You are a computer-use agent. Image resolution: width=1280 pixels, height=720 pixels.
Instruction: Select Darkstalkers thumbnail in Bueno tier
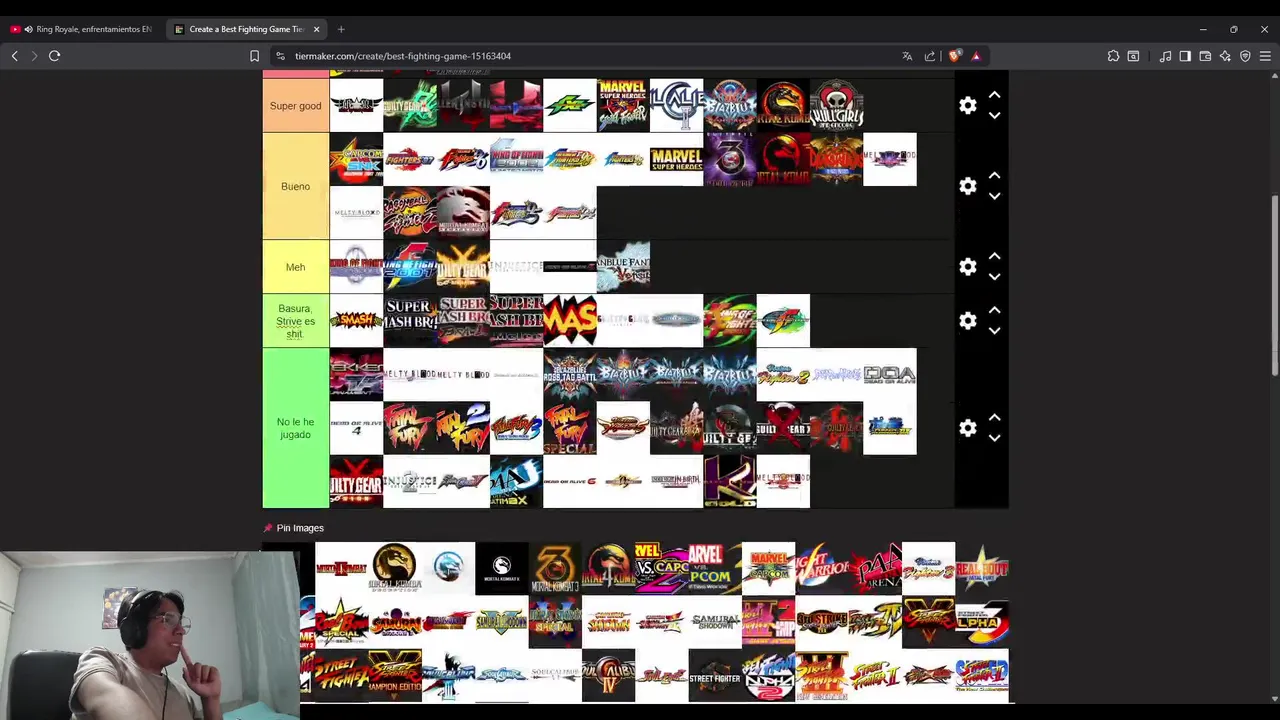tap(836, 159)
